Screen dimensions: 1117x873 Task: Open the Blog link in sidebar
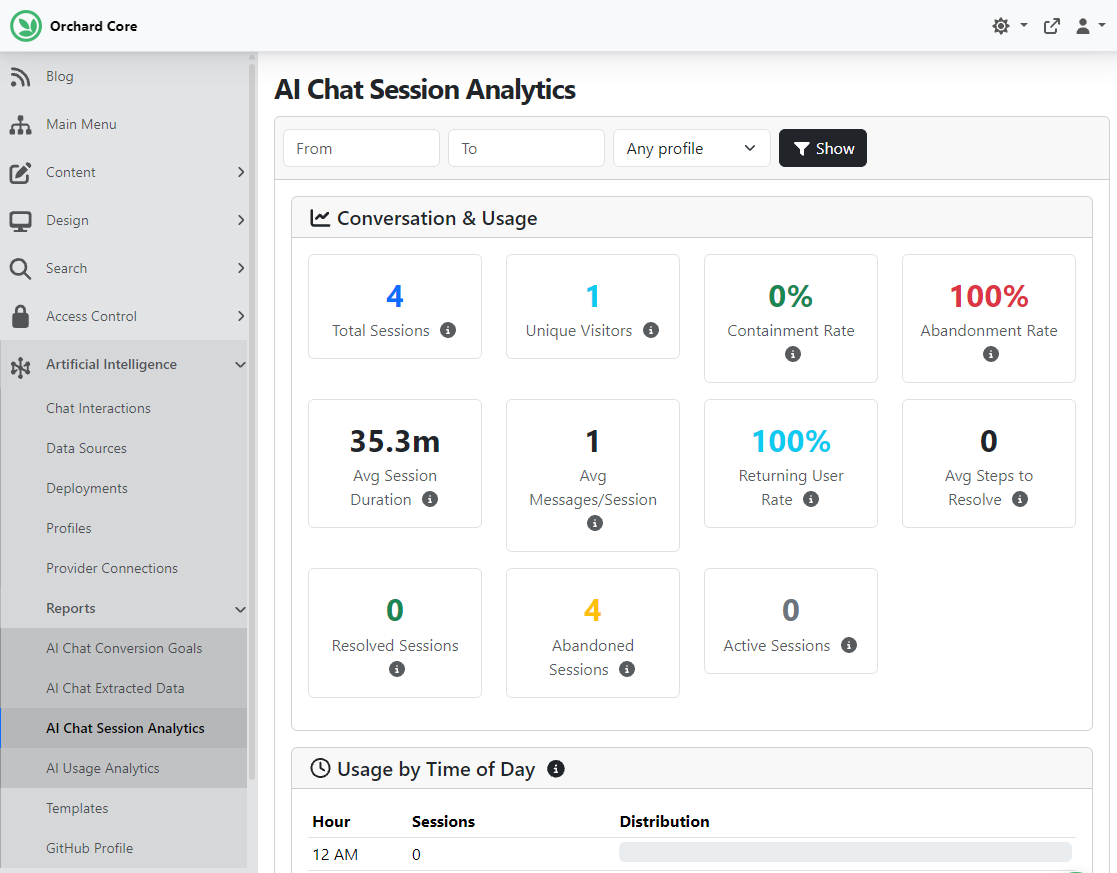point(60,76)
